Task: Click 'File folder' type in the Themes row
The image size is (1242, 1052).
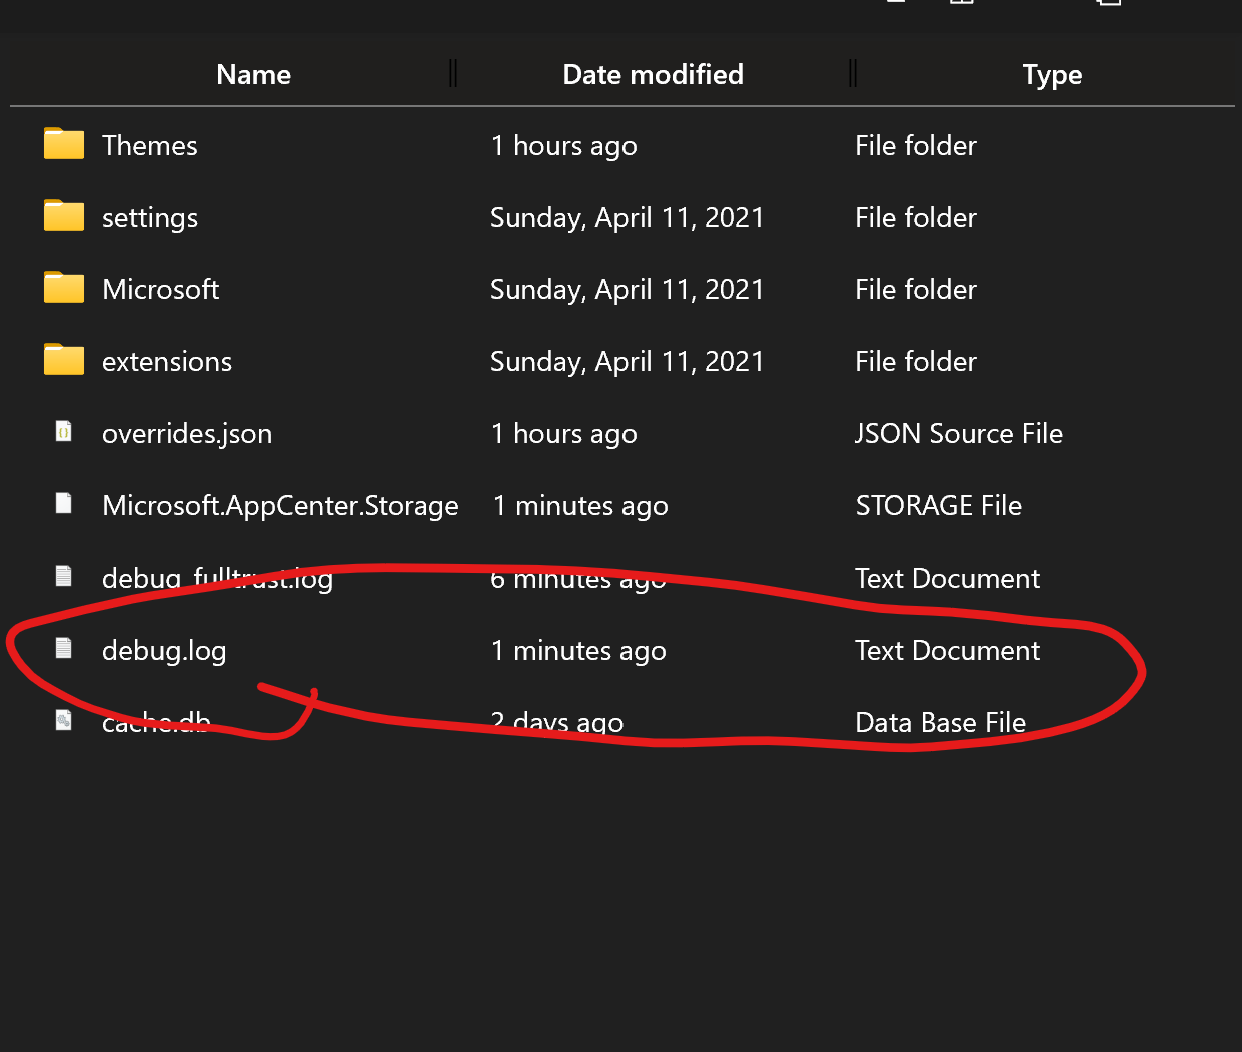Action: (x=916, y=145)
